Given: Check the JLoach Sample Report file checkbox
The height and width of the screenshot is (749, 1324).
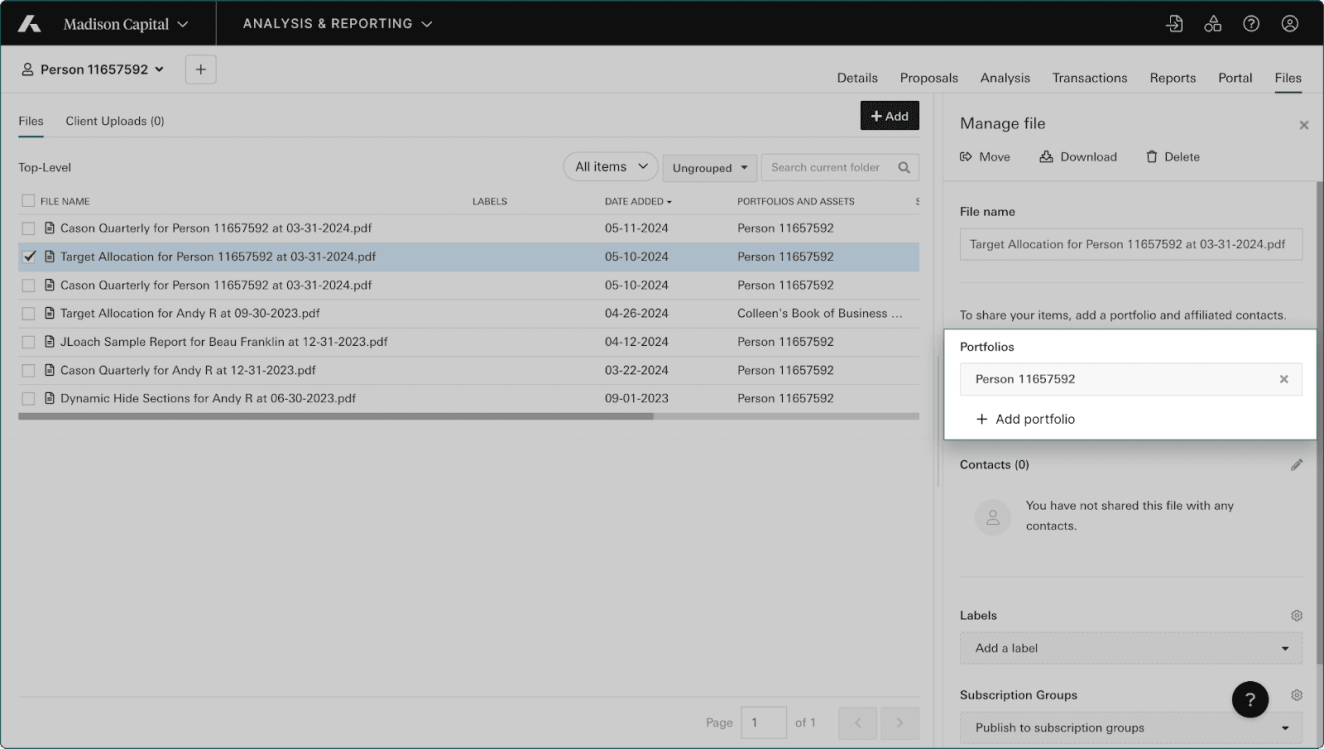Looking at the screenshot, I should coord(29,342).
